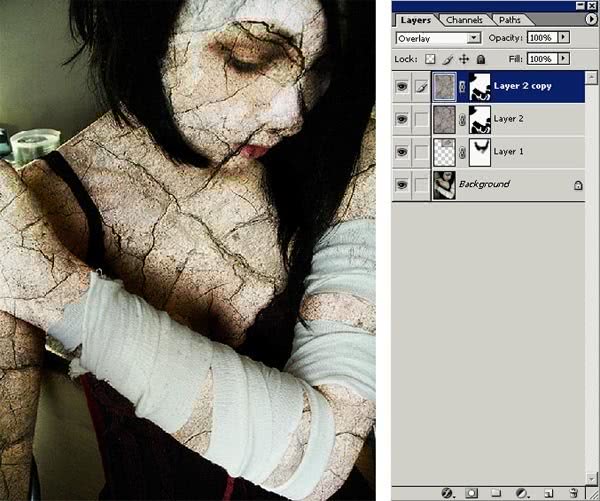Viewport: 600px width, 501px height.
Task: Select the Layer 2 copy layer name
Action: pos(523,86)
